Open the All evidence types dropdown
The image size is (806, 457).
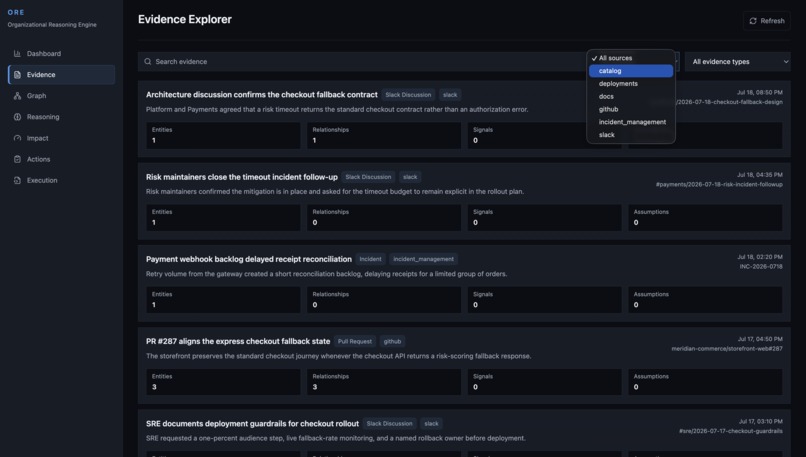737,62
